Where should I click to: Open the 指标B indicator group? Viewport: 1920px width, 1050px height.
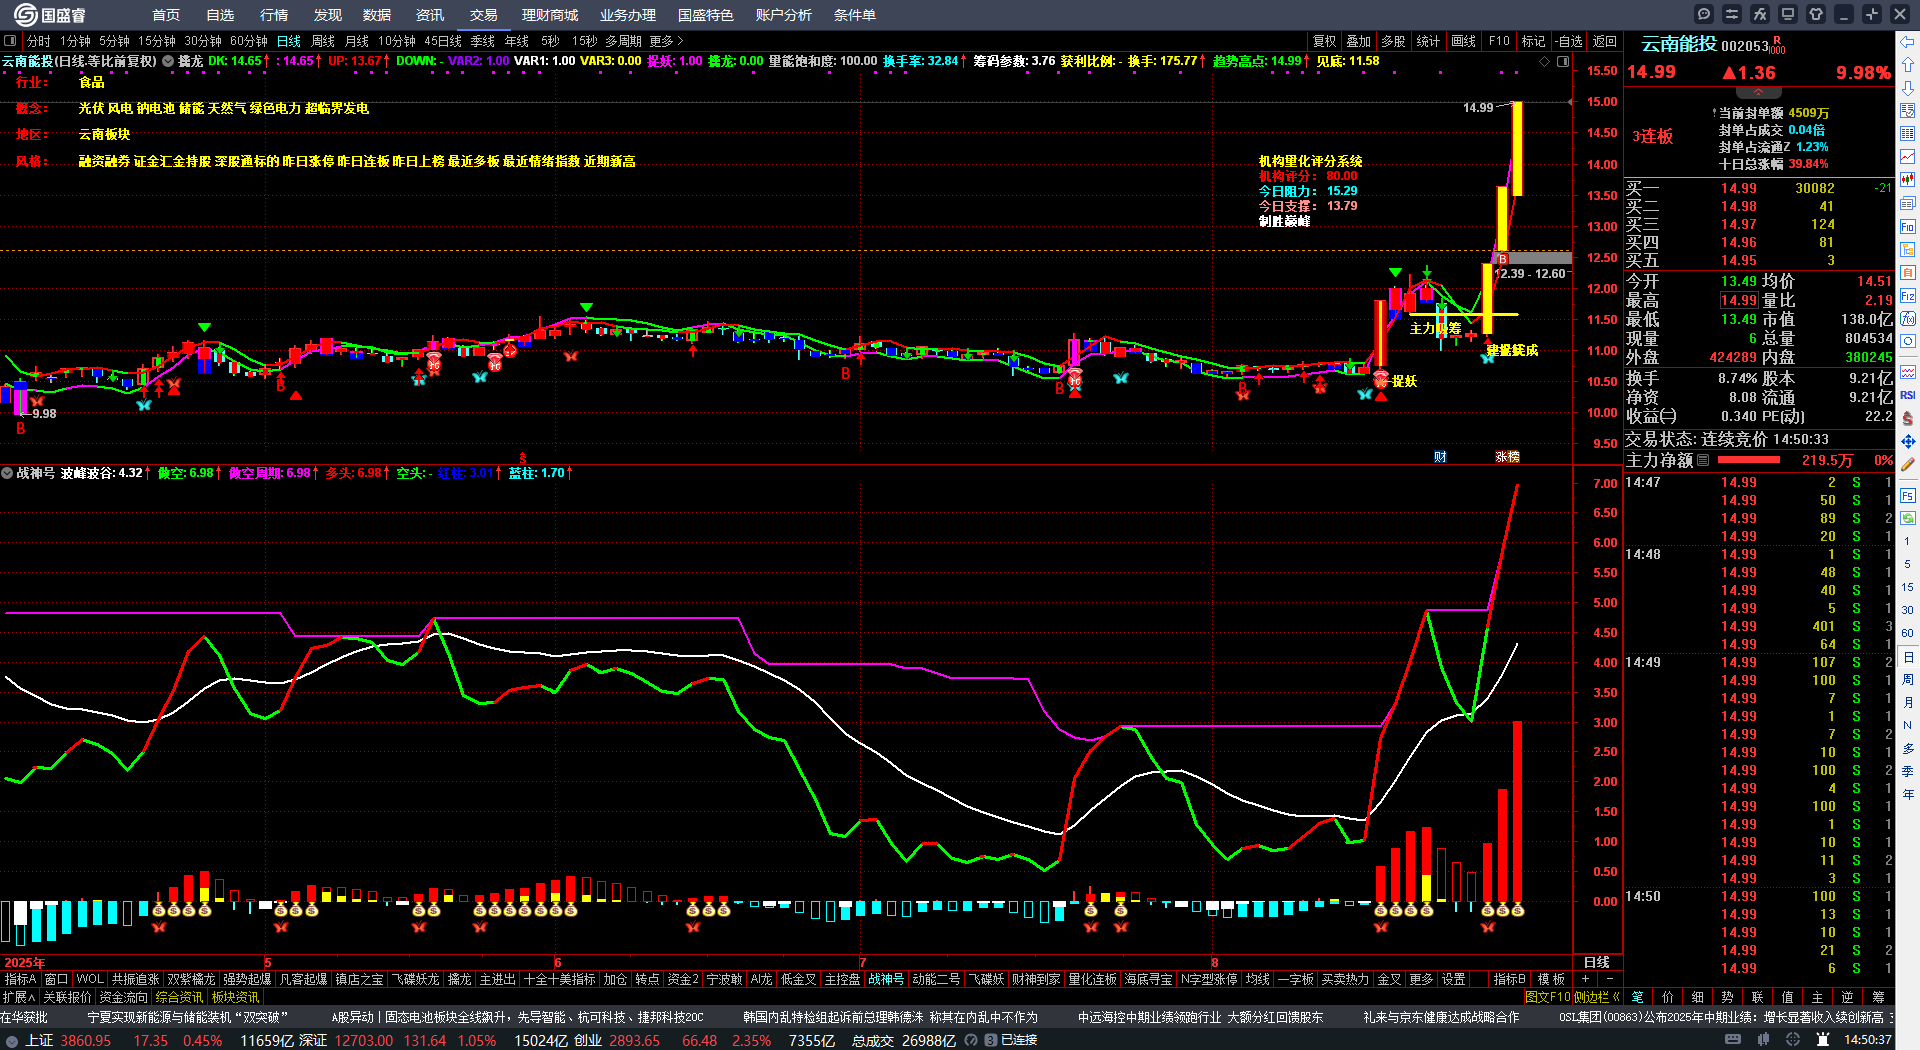[x=1509, y=979]
